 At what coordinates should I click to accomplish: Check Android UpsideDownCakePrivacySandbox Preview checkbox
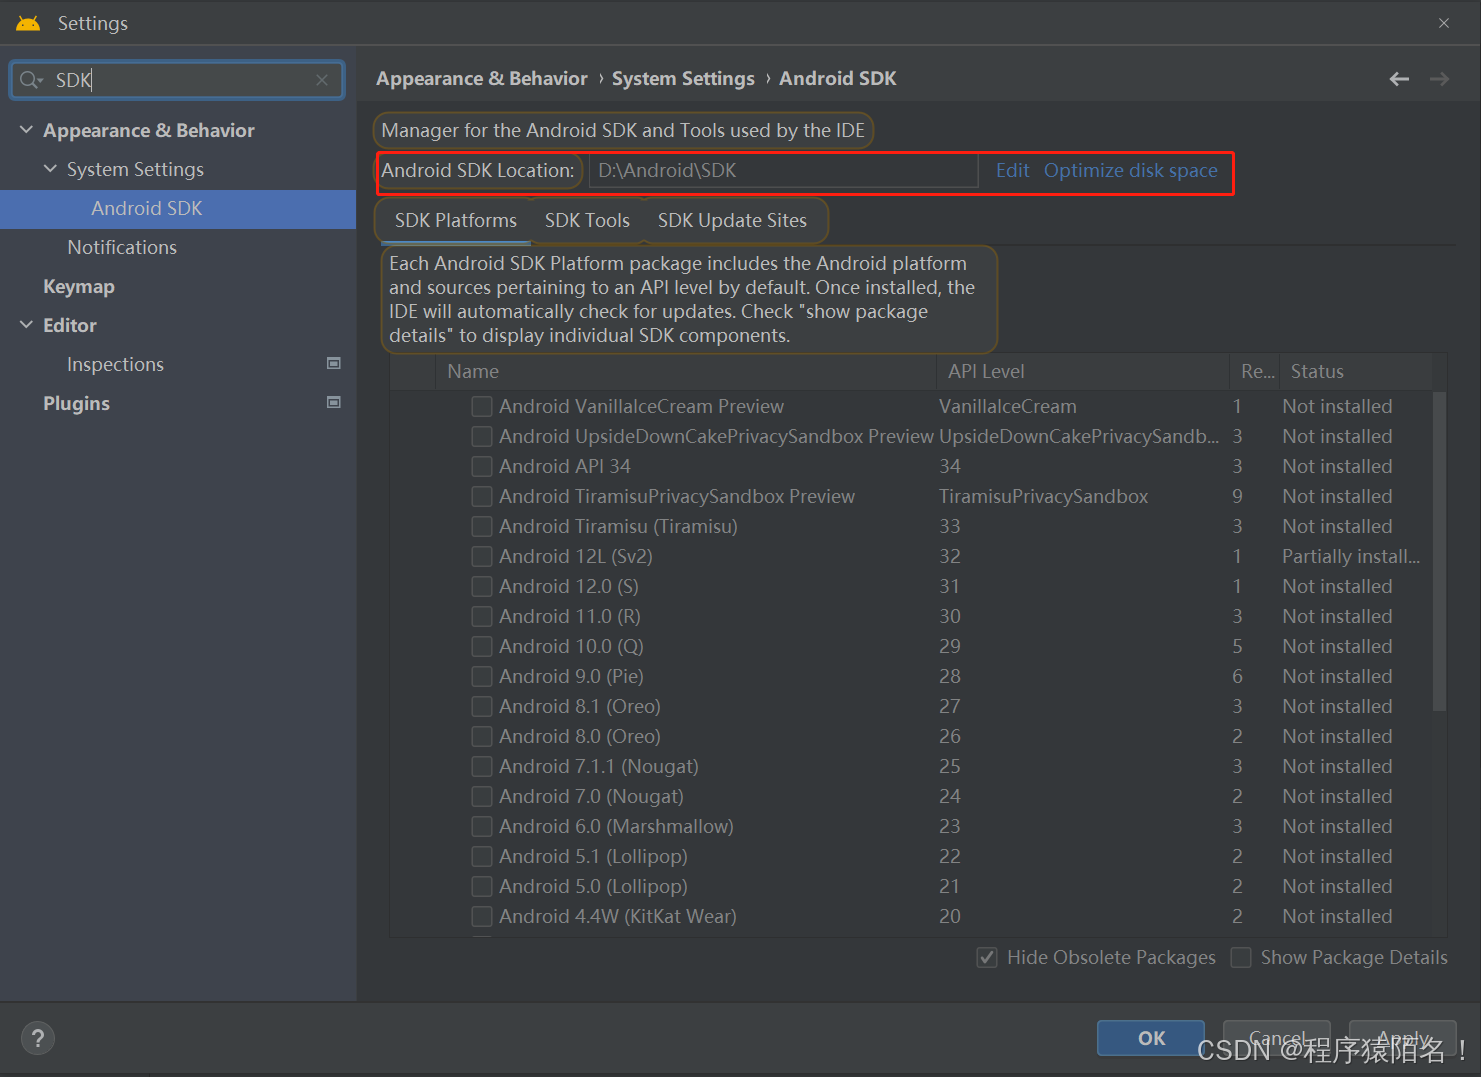[482, 436]
